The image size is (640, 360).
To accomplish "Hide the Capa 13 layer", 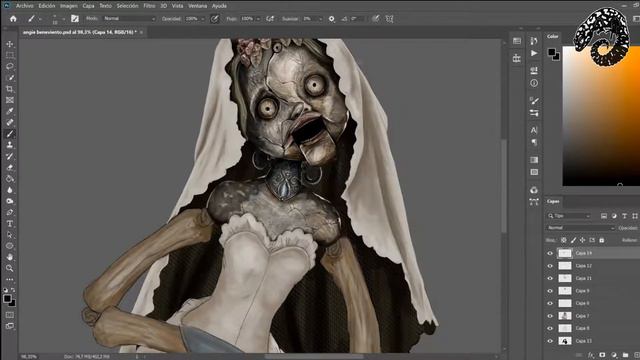I will click(550, 341).
